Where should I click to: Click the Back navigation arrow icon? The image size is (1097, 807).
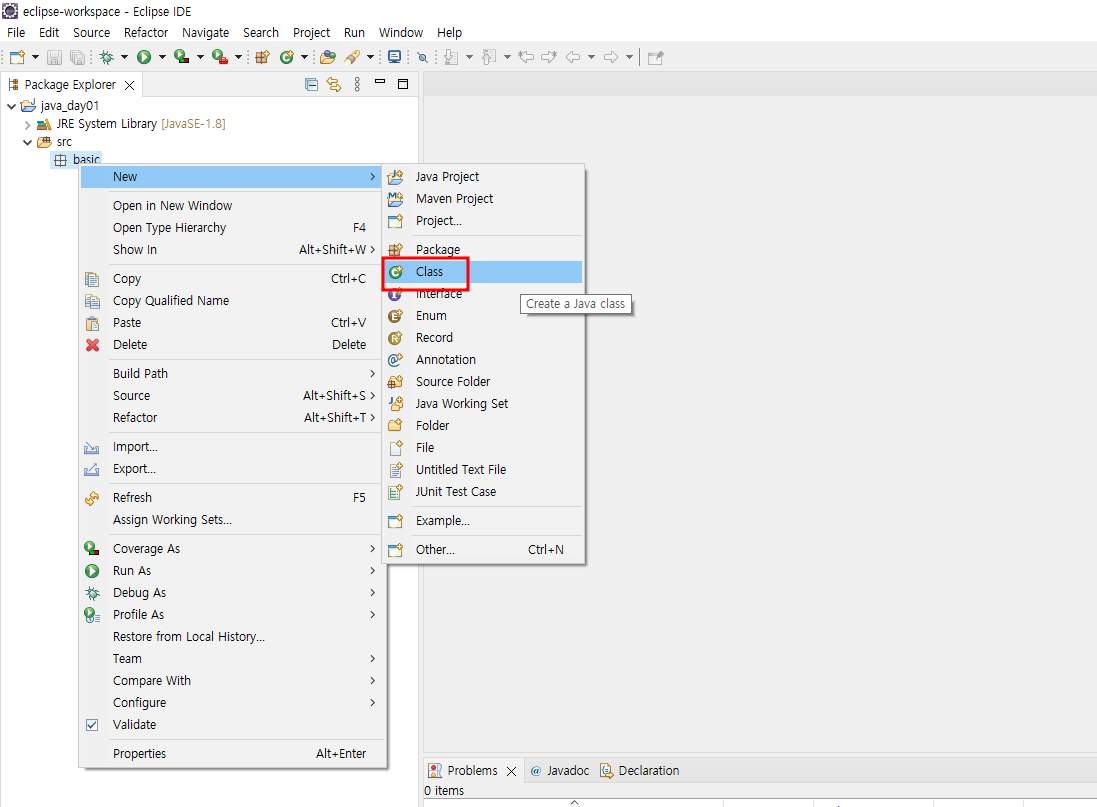[x=573, y=57]
